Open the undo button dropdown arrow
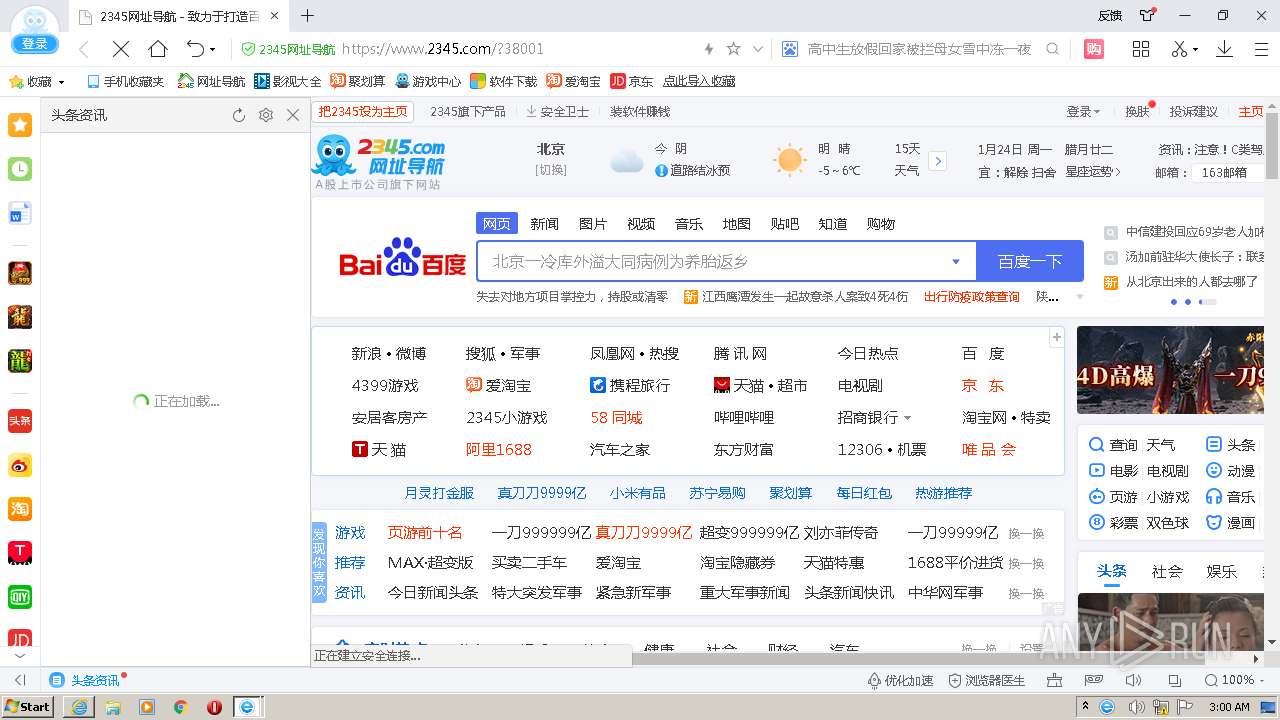The height and width of the screenshot is (720, 1280). pyautogui.click(x=212, y=50)
